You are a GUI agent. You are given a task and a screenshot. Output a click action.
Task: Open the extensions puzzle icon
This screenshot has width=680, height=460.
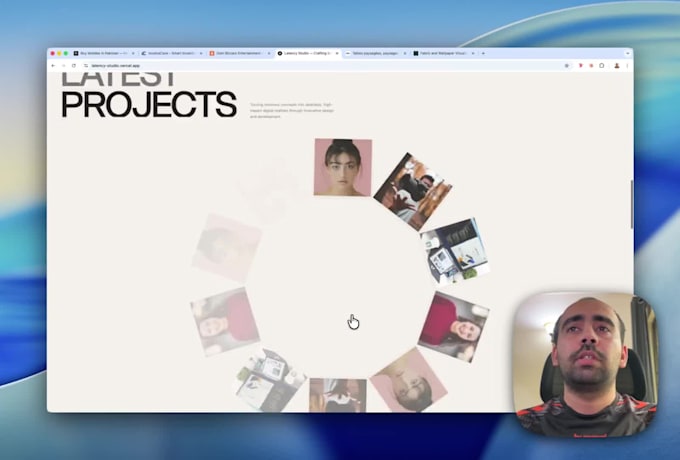602,65
